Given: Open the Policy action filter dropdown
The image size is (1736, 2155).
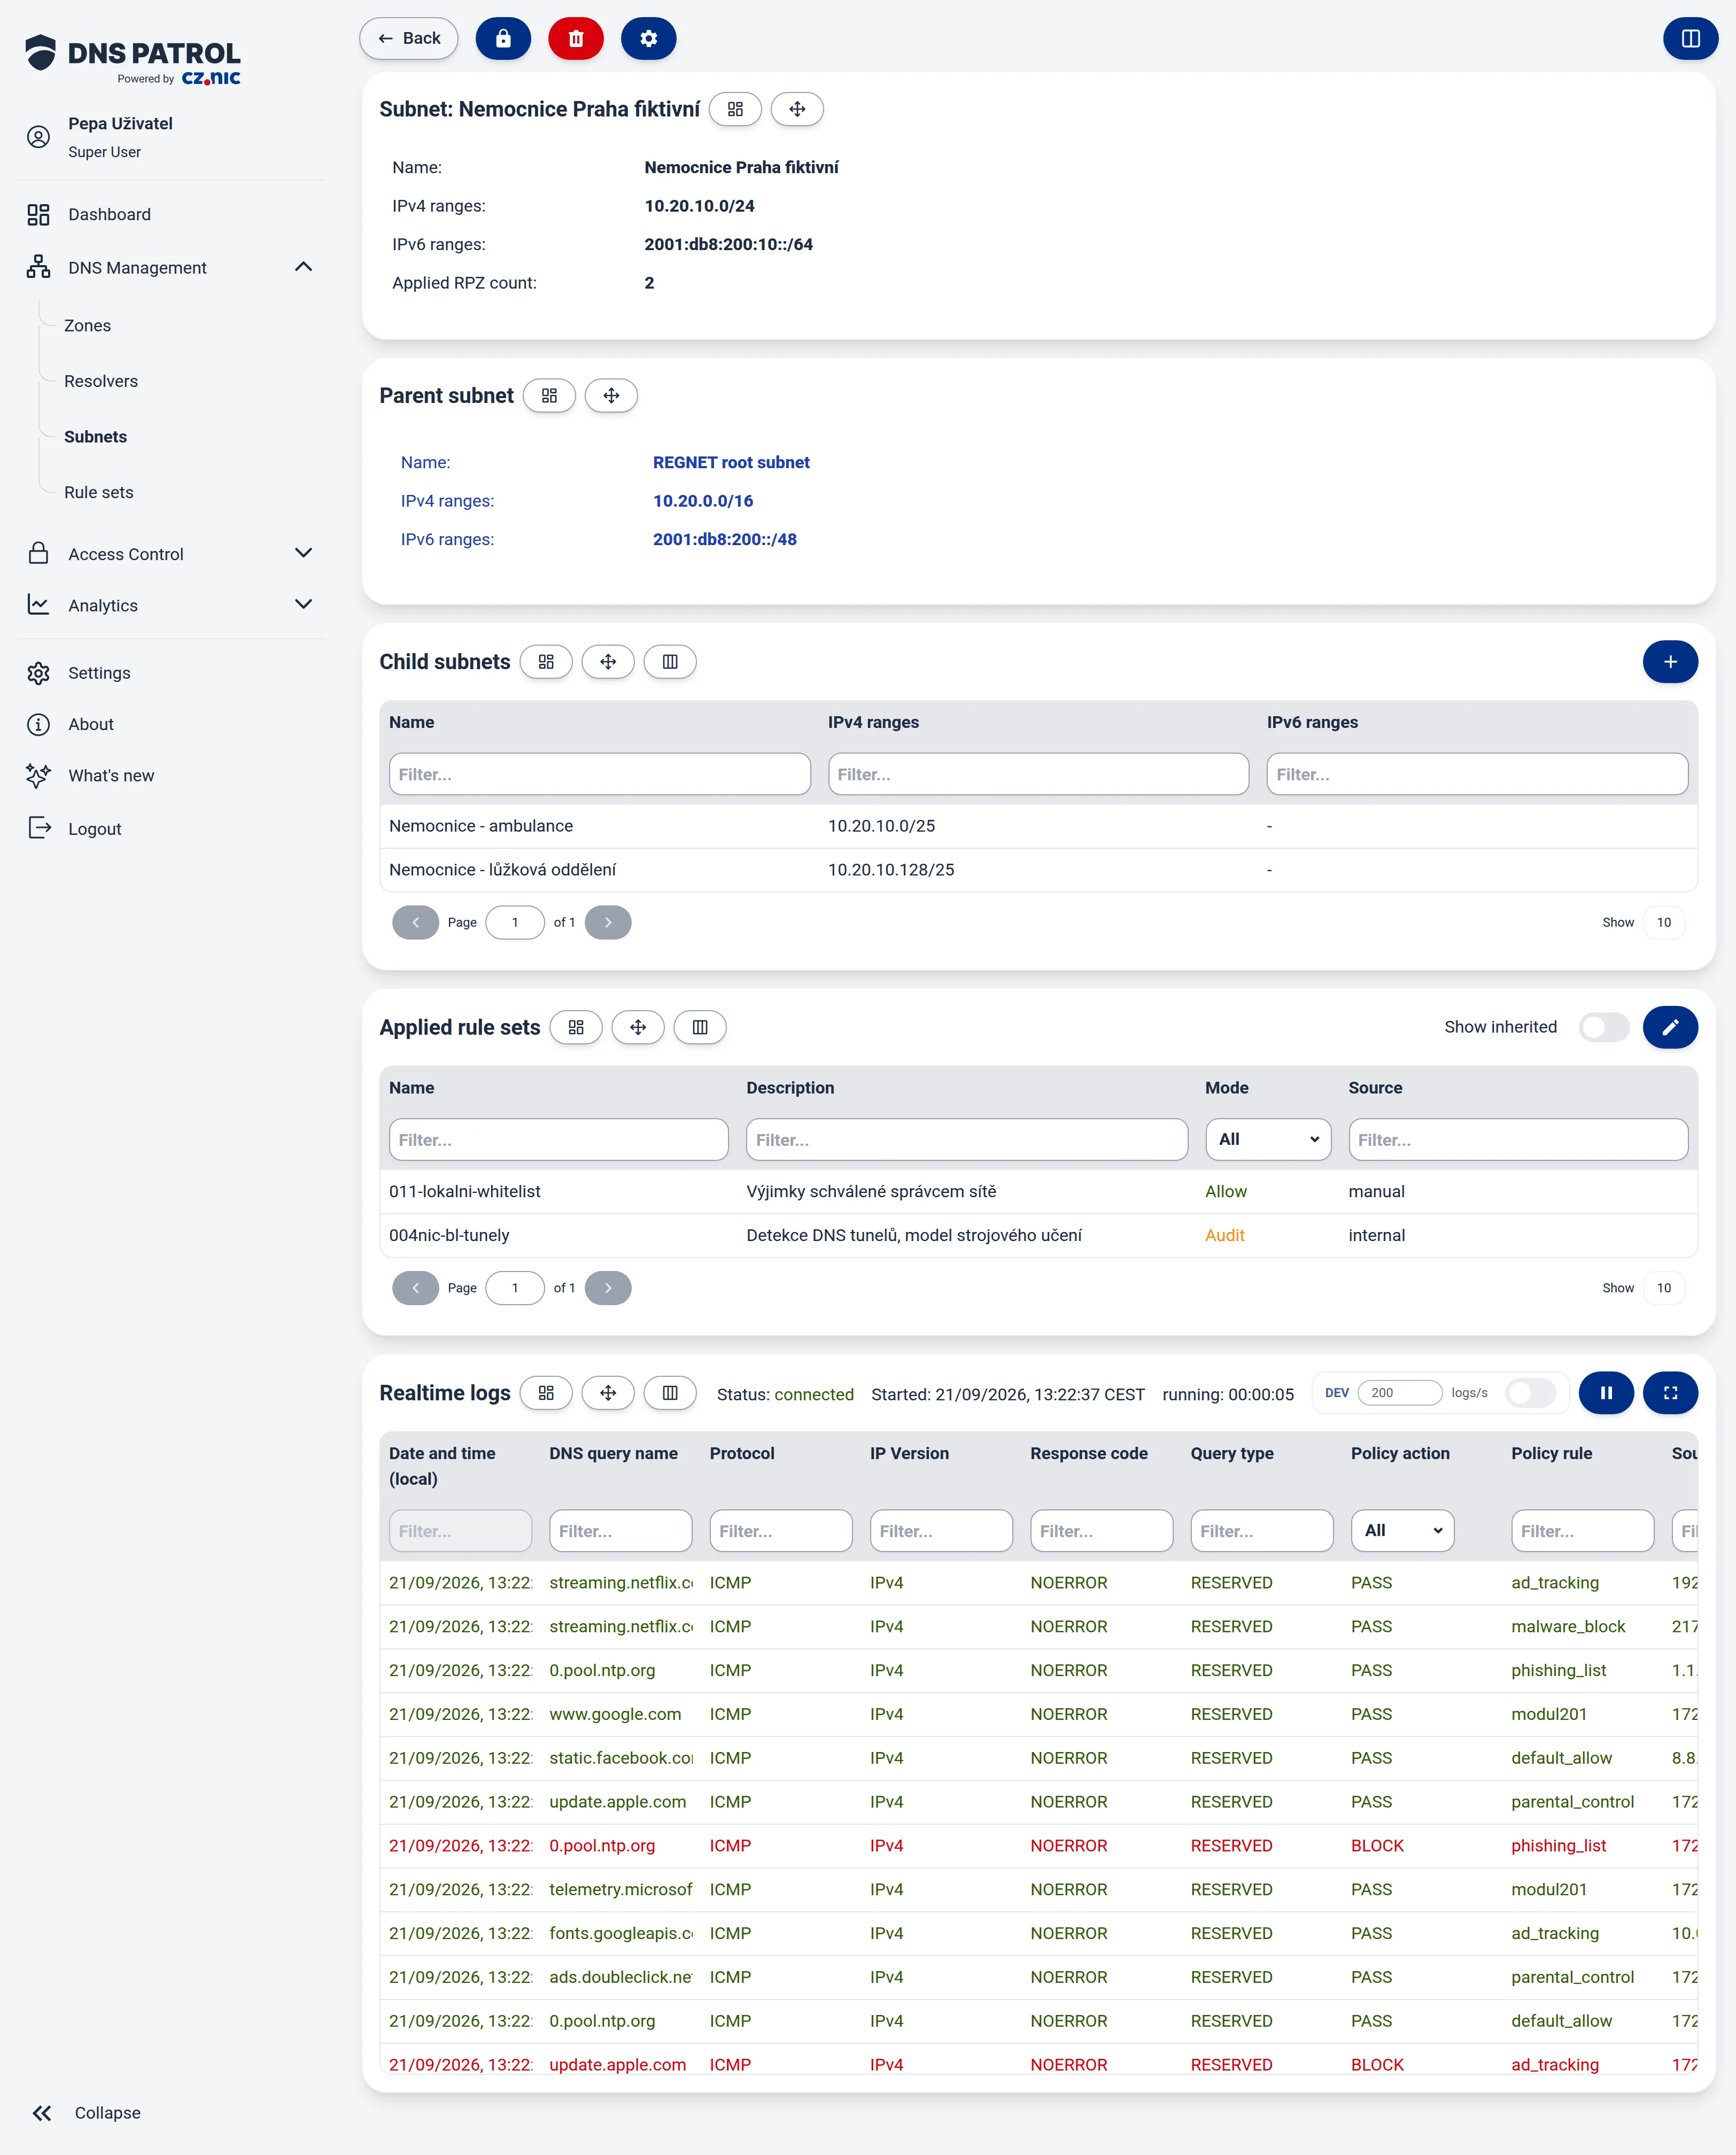Looking at the screenshot, I should pyautogui.click(x=1402, y=1531).
